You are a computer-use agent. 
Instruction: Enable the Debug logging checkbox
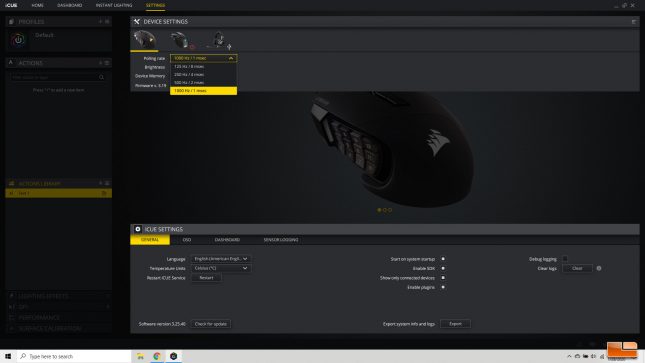tap(565, 259)
